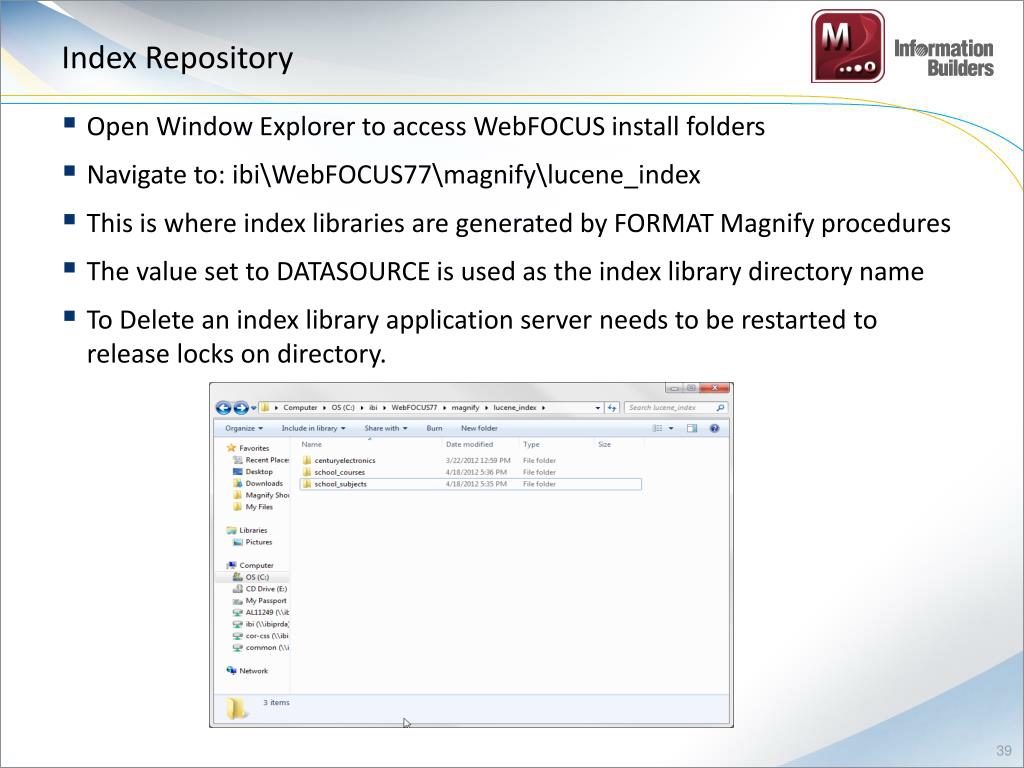The width and height of the screenshot is (1024, 768).
Task: Select common network drive in the navigation pane
Action: pyautogui.click(x=267, y=648)
